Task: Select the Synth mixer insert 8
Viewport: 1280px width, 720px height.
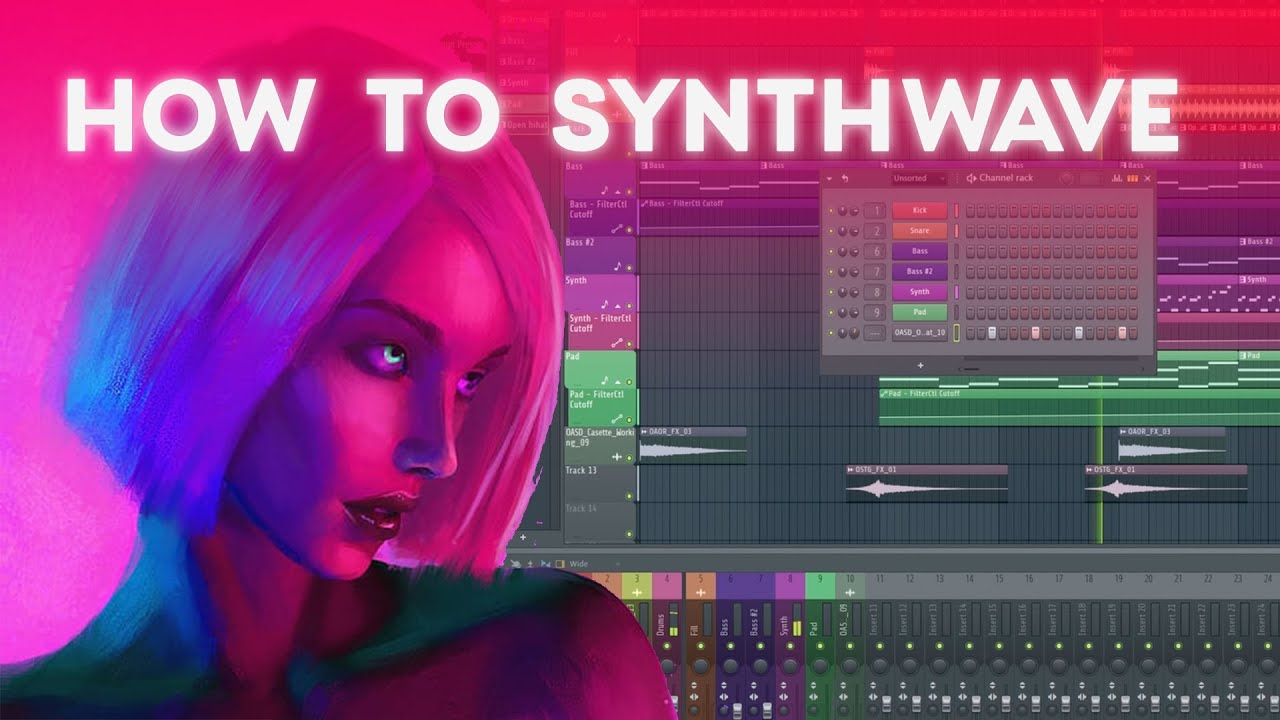Action: pos(790,644)
